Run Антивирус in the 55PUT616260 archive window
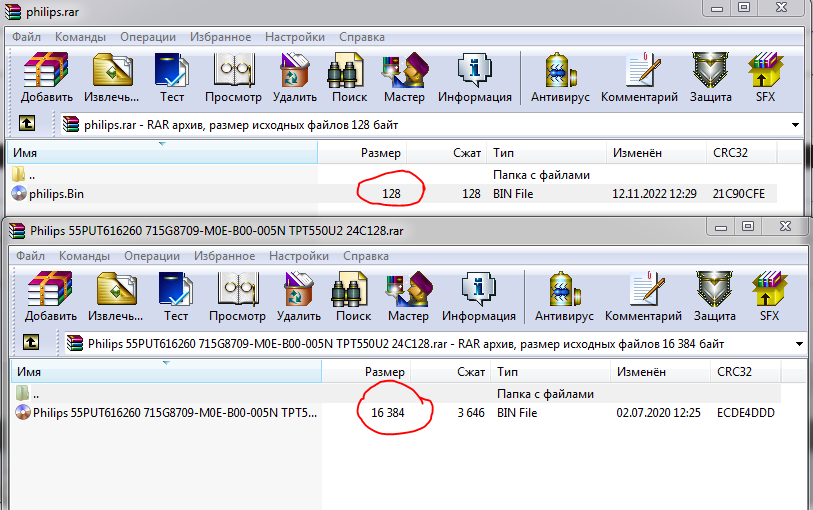The image size is (813, 510). (564, 296)
